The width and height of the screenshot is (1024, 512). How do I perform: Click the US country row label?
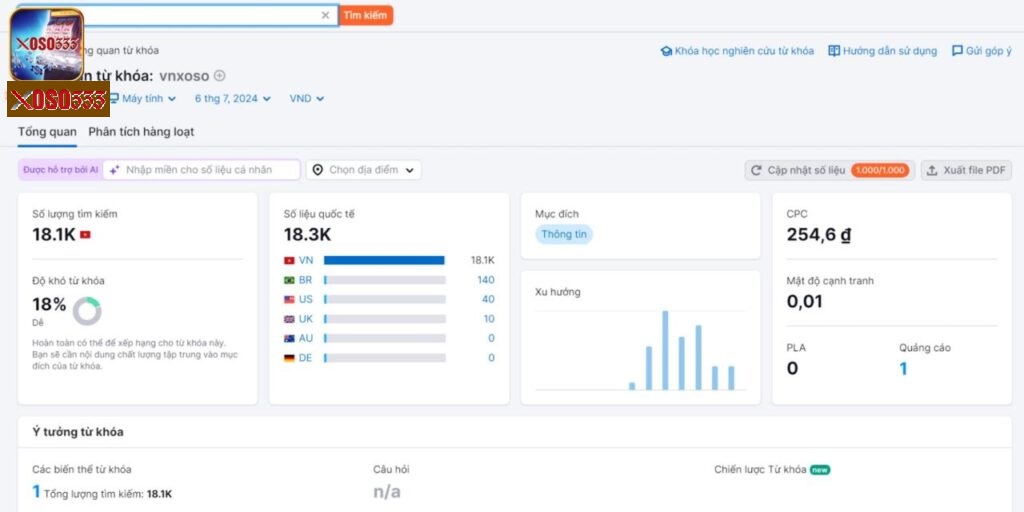[x=306, y=299]
